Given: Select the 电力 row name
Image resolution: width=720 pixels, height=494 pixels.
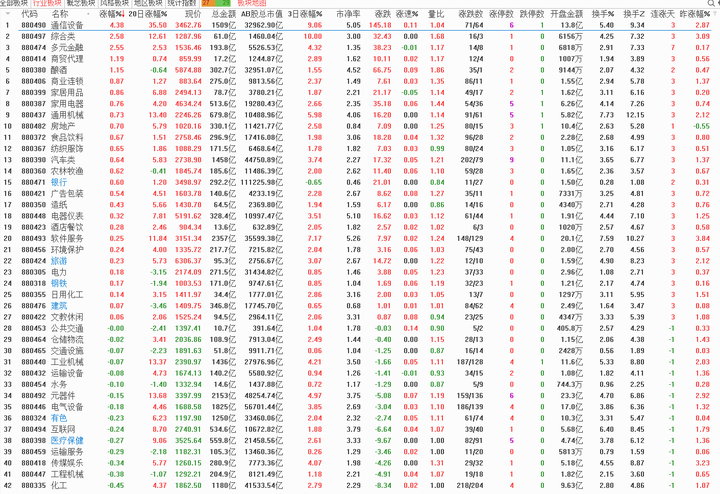Looking at the screenshot, I should click(59, 272).
